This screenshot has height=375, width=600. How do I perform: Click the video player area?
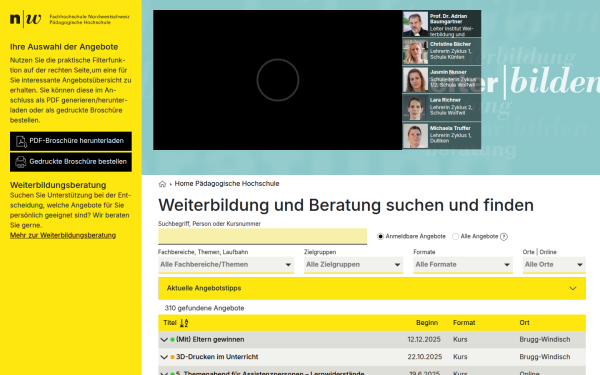click(x=277, y=80)
